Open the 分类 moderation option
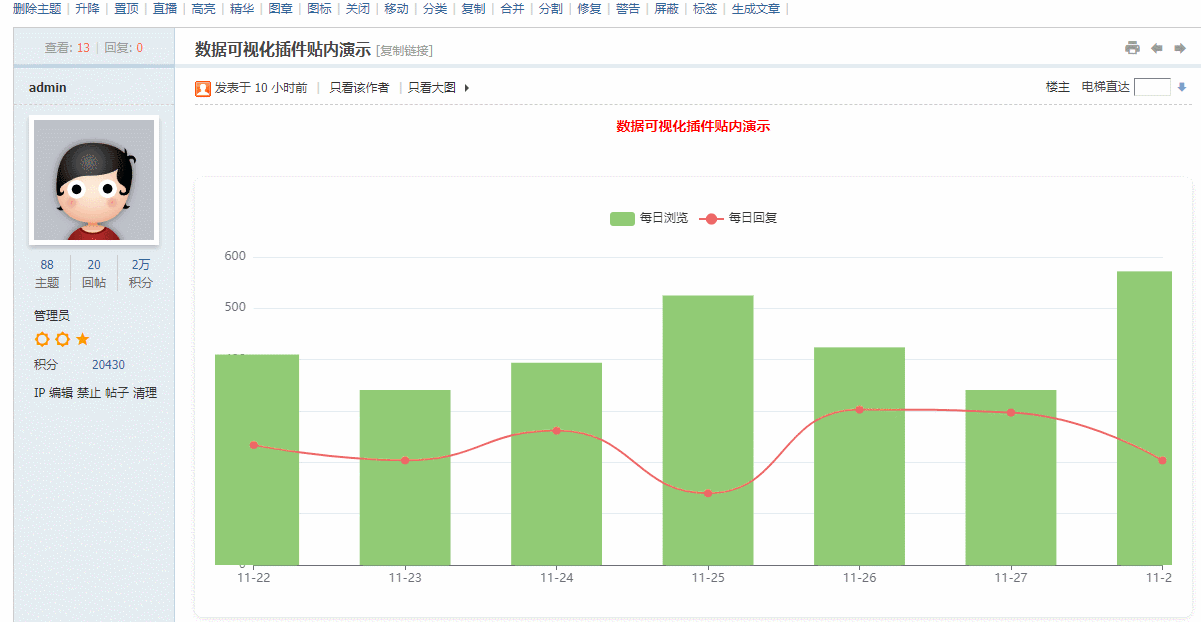The height and width of the screenshot is (622, 1201). (x=435, y=9)
